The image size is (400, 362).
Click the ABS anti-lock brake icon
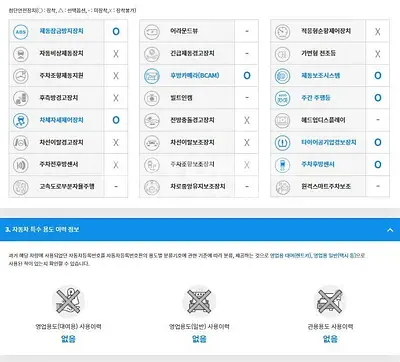coord(21,32)
